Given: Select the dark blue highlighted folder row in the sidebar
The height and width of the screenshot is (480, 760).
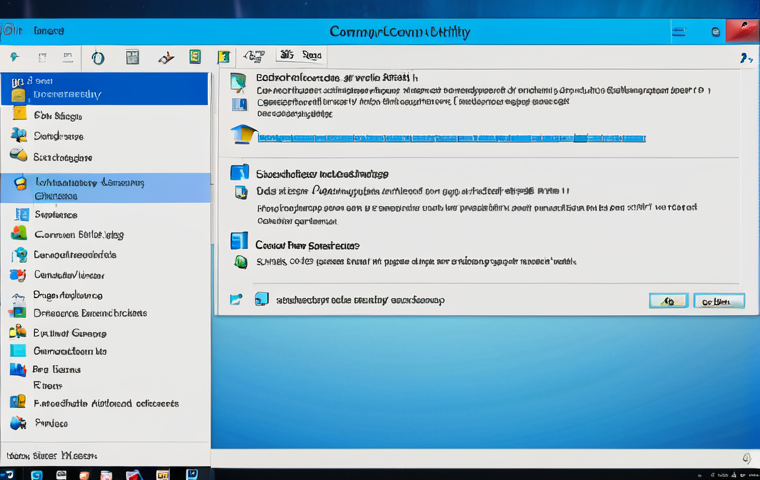Looking at the screenshot, I should tap(105, 89).
